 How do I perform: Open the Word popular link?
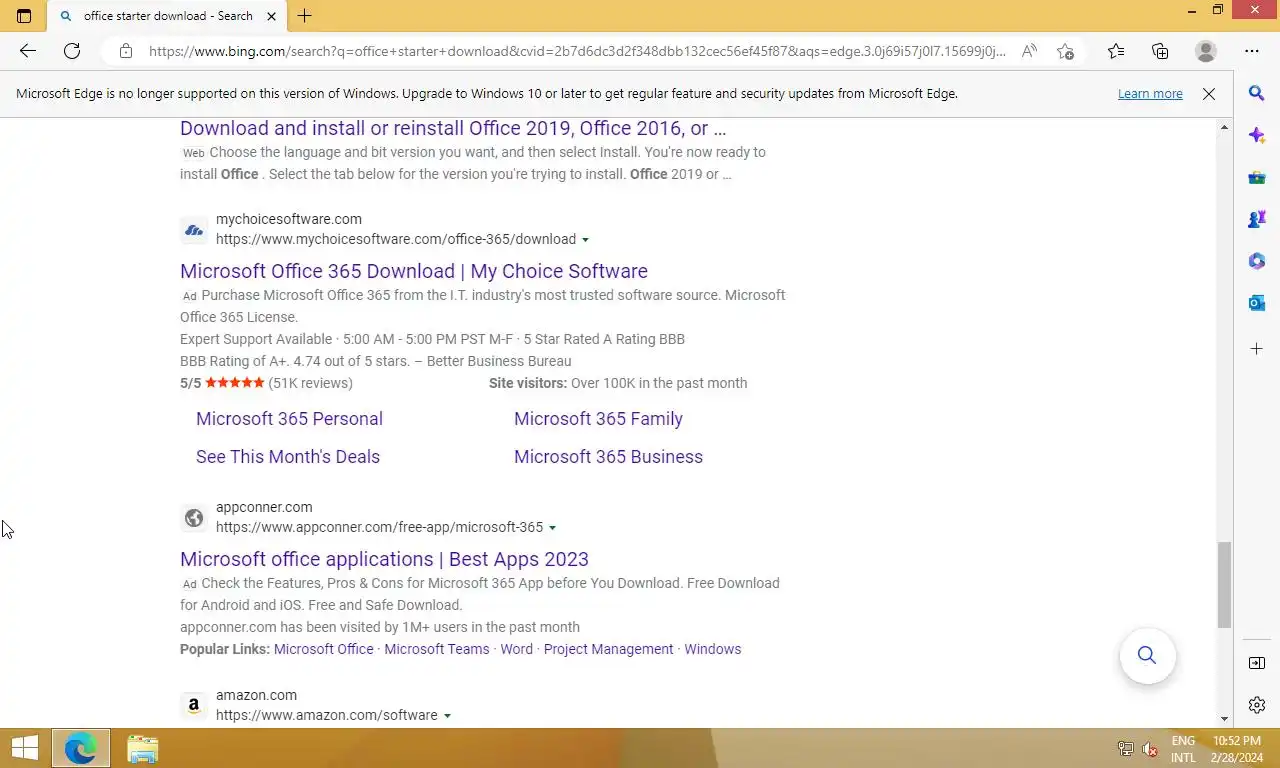point(517,649)
